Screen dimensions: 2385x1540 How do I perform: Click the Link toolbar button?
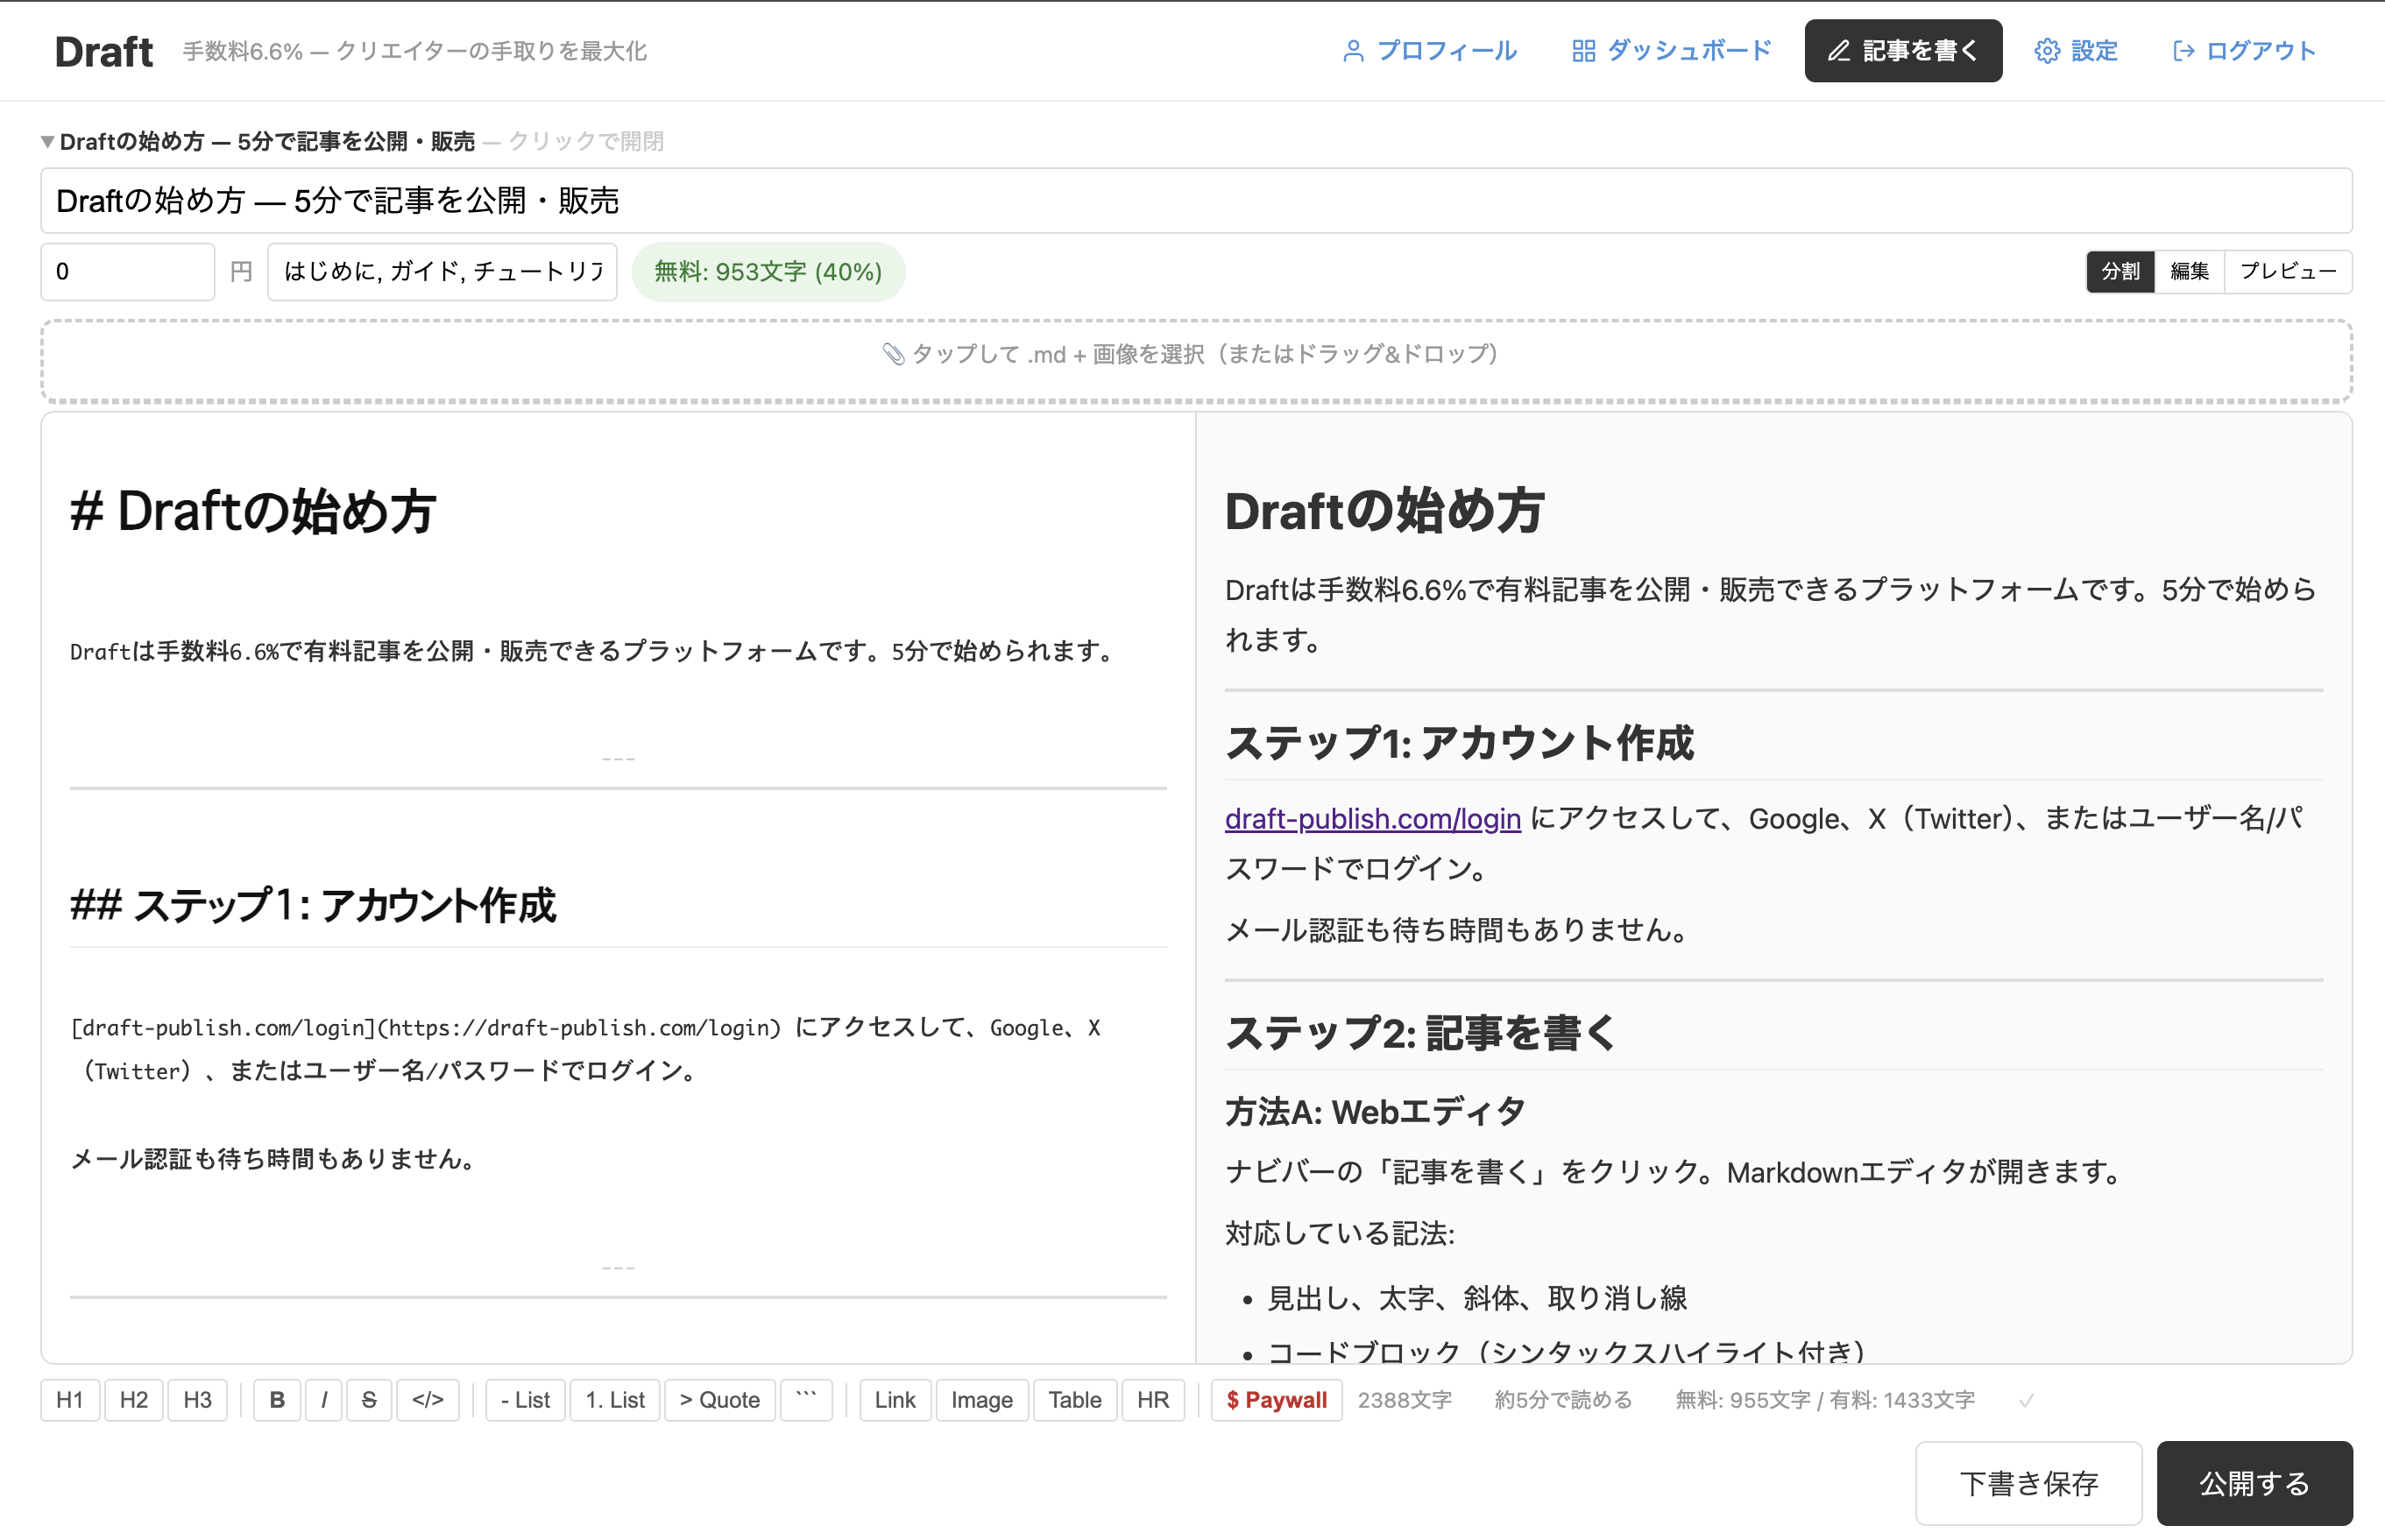895,1399
